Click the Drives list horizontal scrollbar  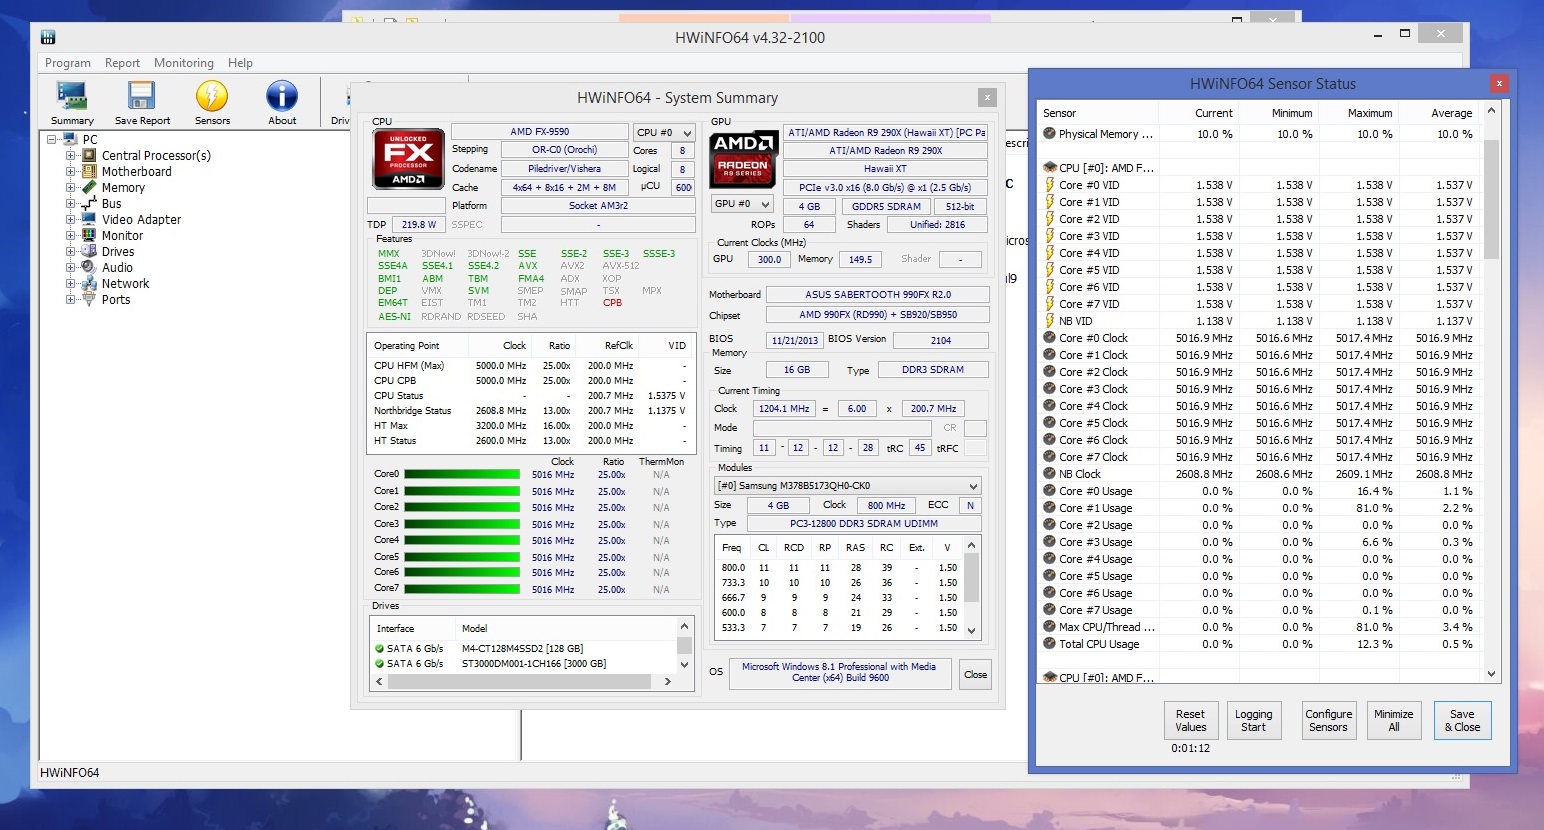coord(520,681)
